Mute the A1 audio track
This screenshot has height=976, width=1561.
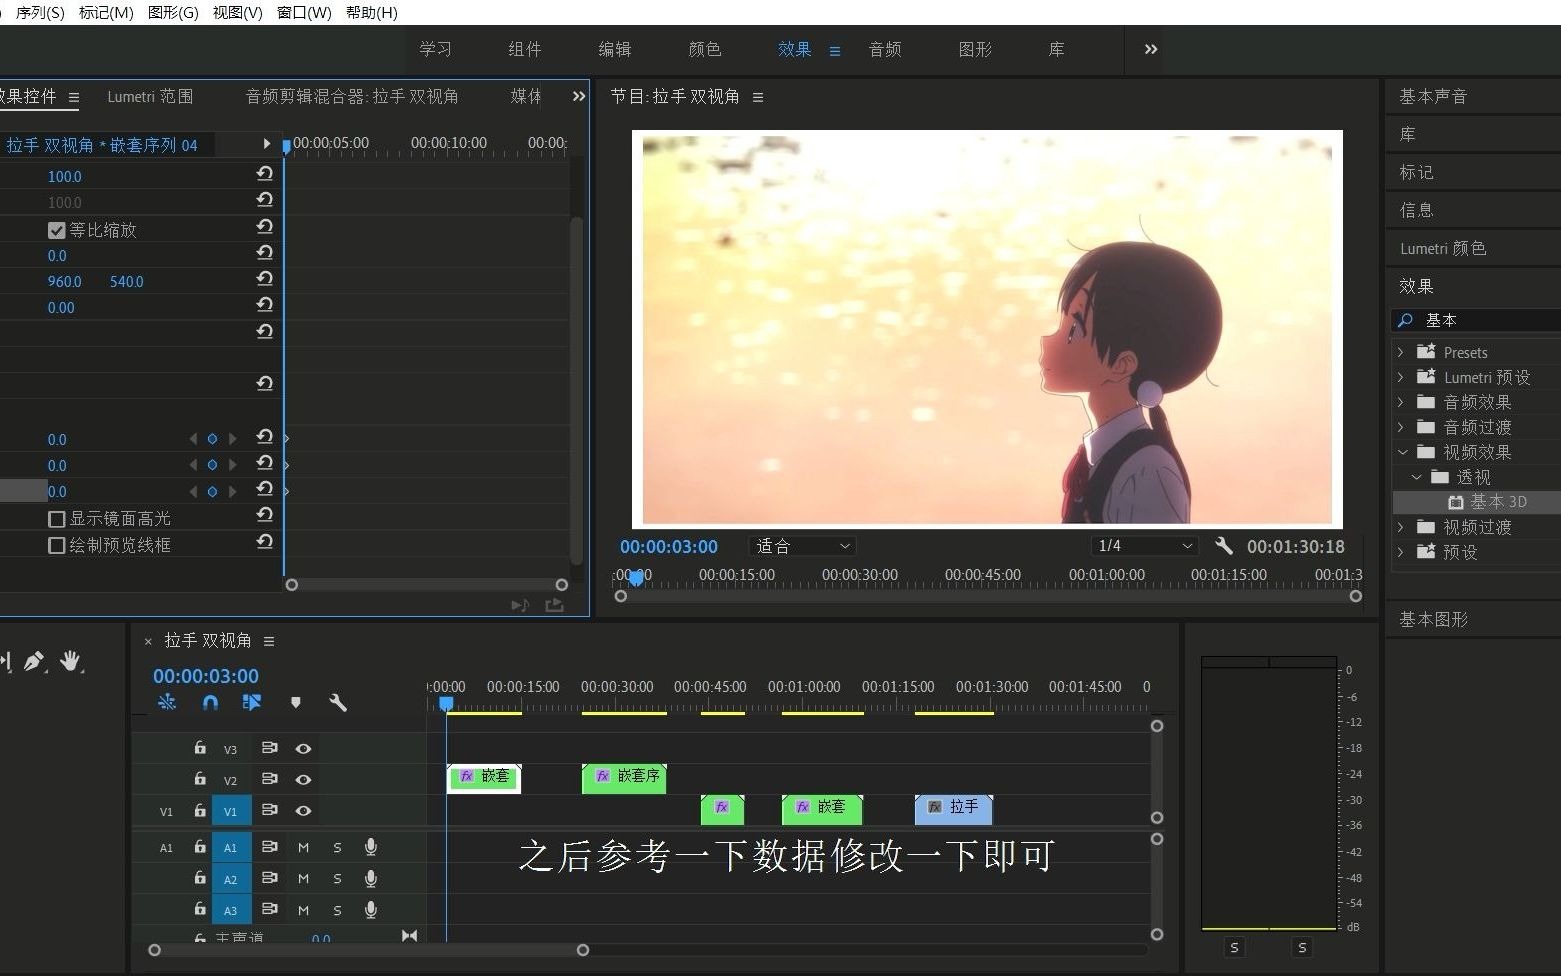pyautogui.click(x=304, y=847)
